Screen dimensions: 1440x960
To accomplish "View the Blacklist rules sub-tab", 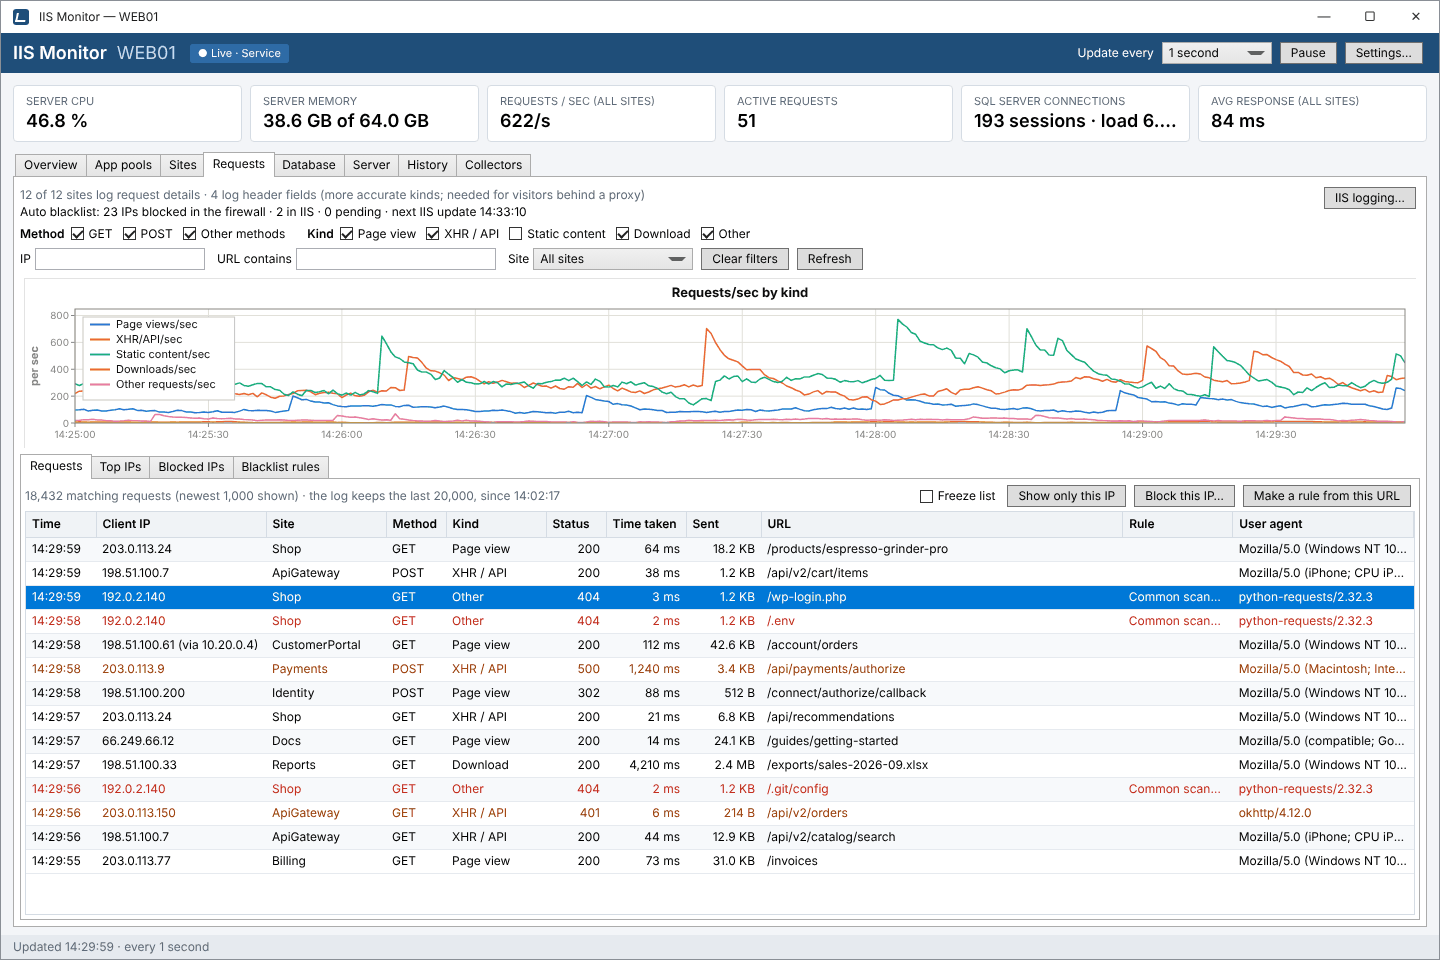I will point(281,467).
